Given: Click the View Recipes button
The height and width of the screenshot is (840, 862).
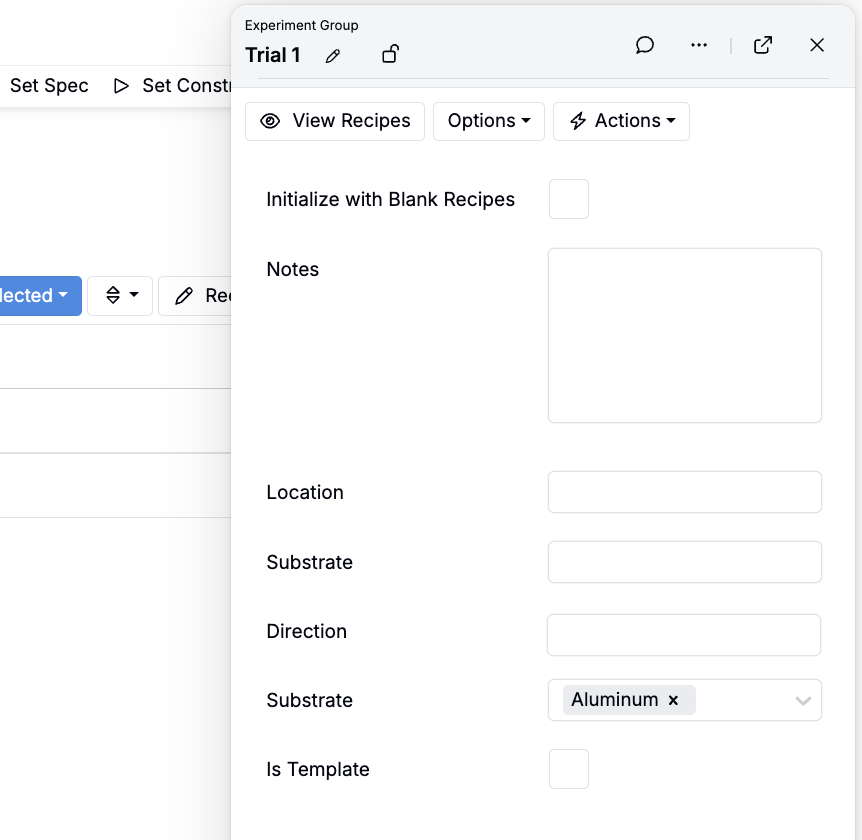Looking at the screenshot, I should 335,121.
